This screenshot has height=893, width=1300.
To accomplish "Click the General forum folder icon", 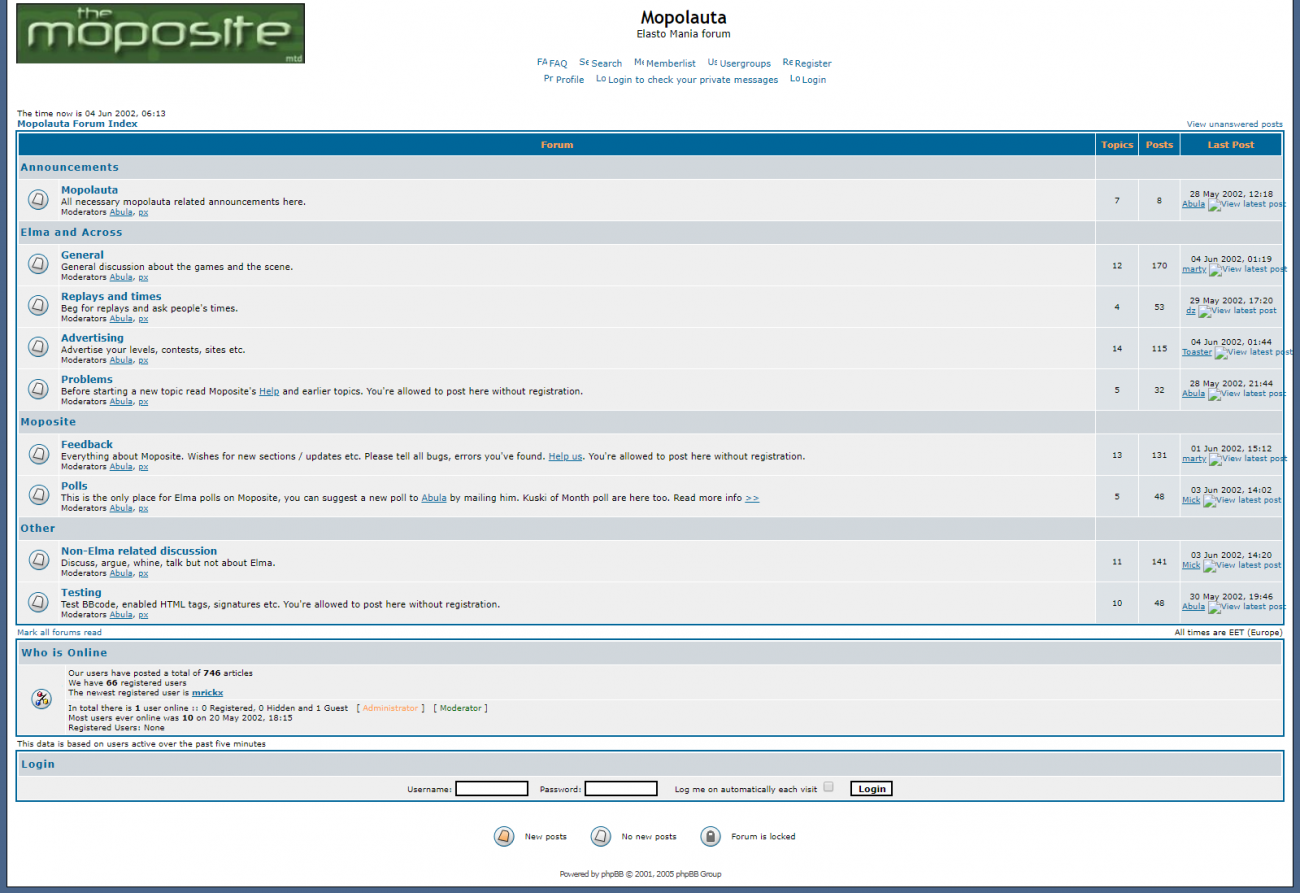I will click(x=38, y=265).
